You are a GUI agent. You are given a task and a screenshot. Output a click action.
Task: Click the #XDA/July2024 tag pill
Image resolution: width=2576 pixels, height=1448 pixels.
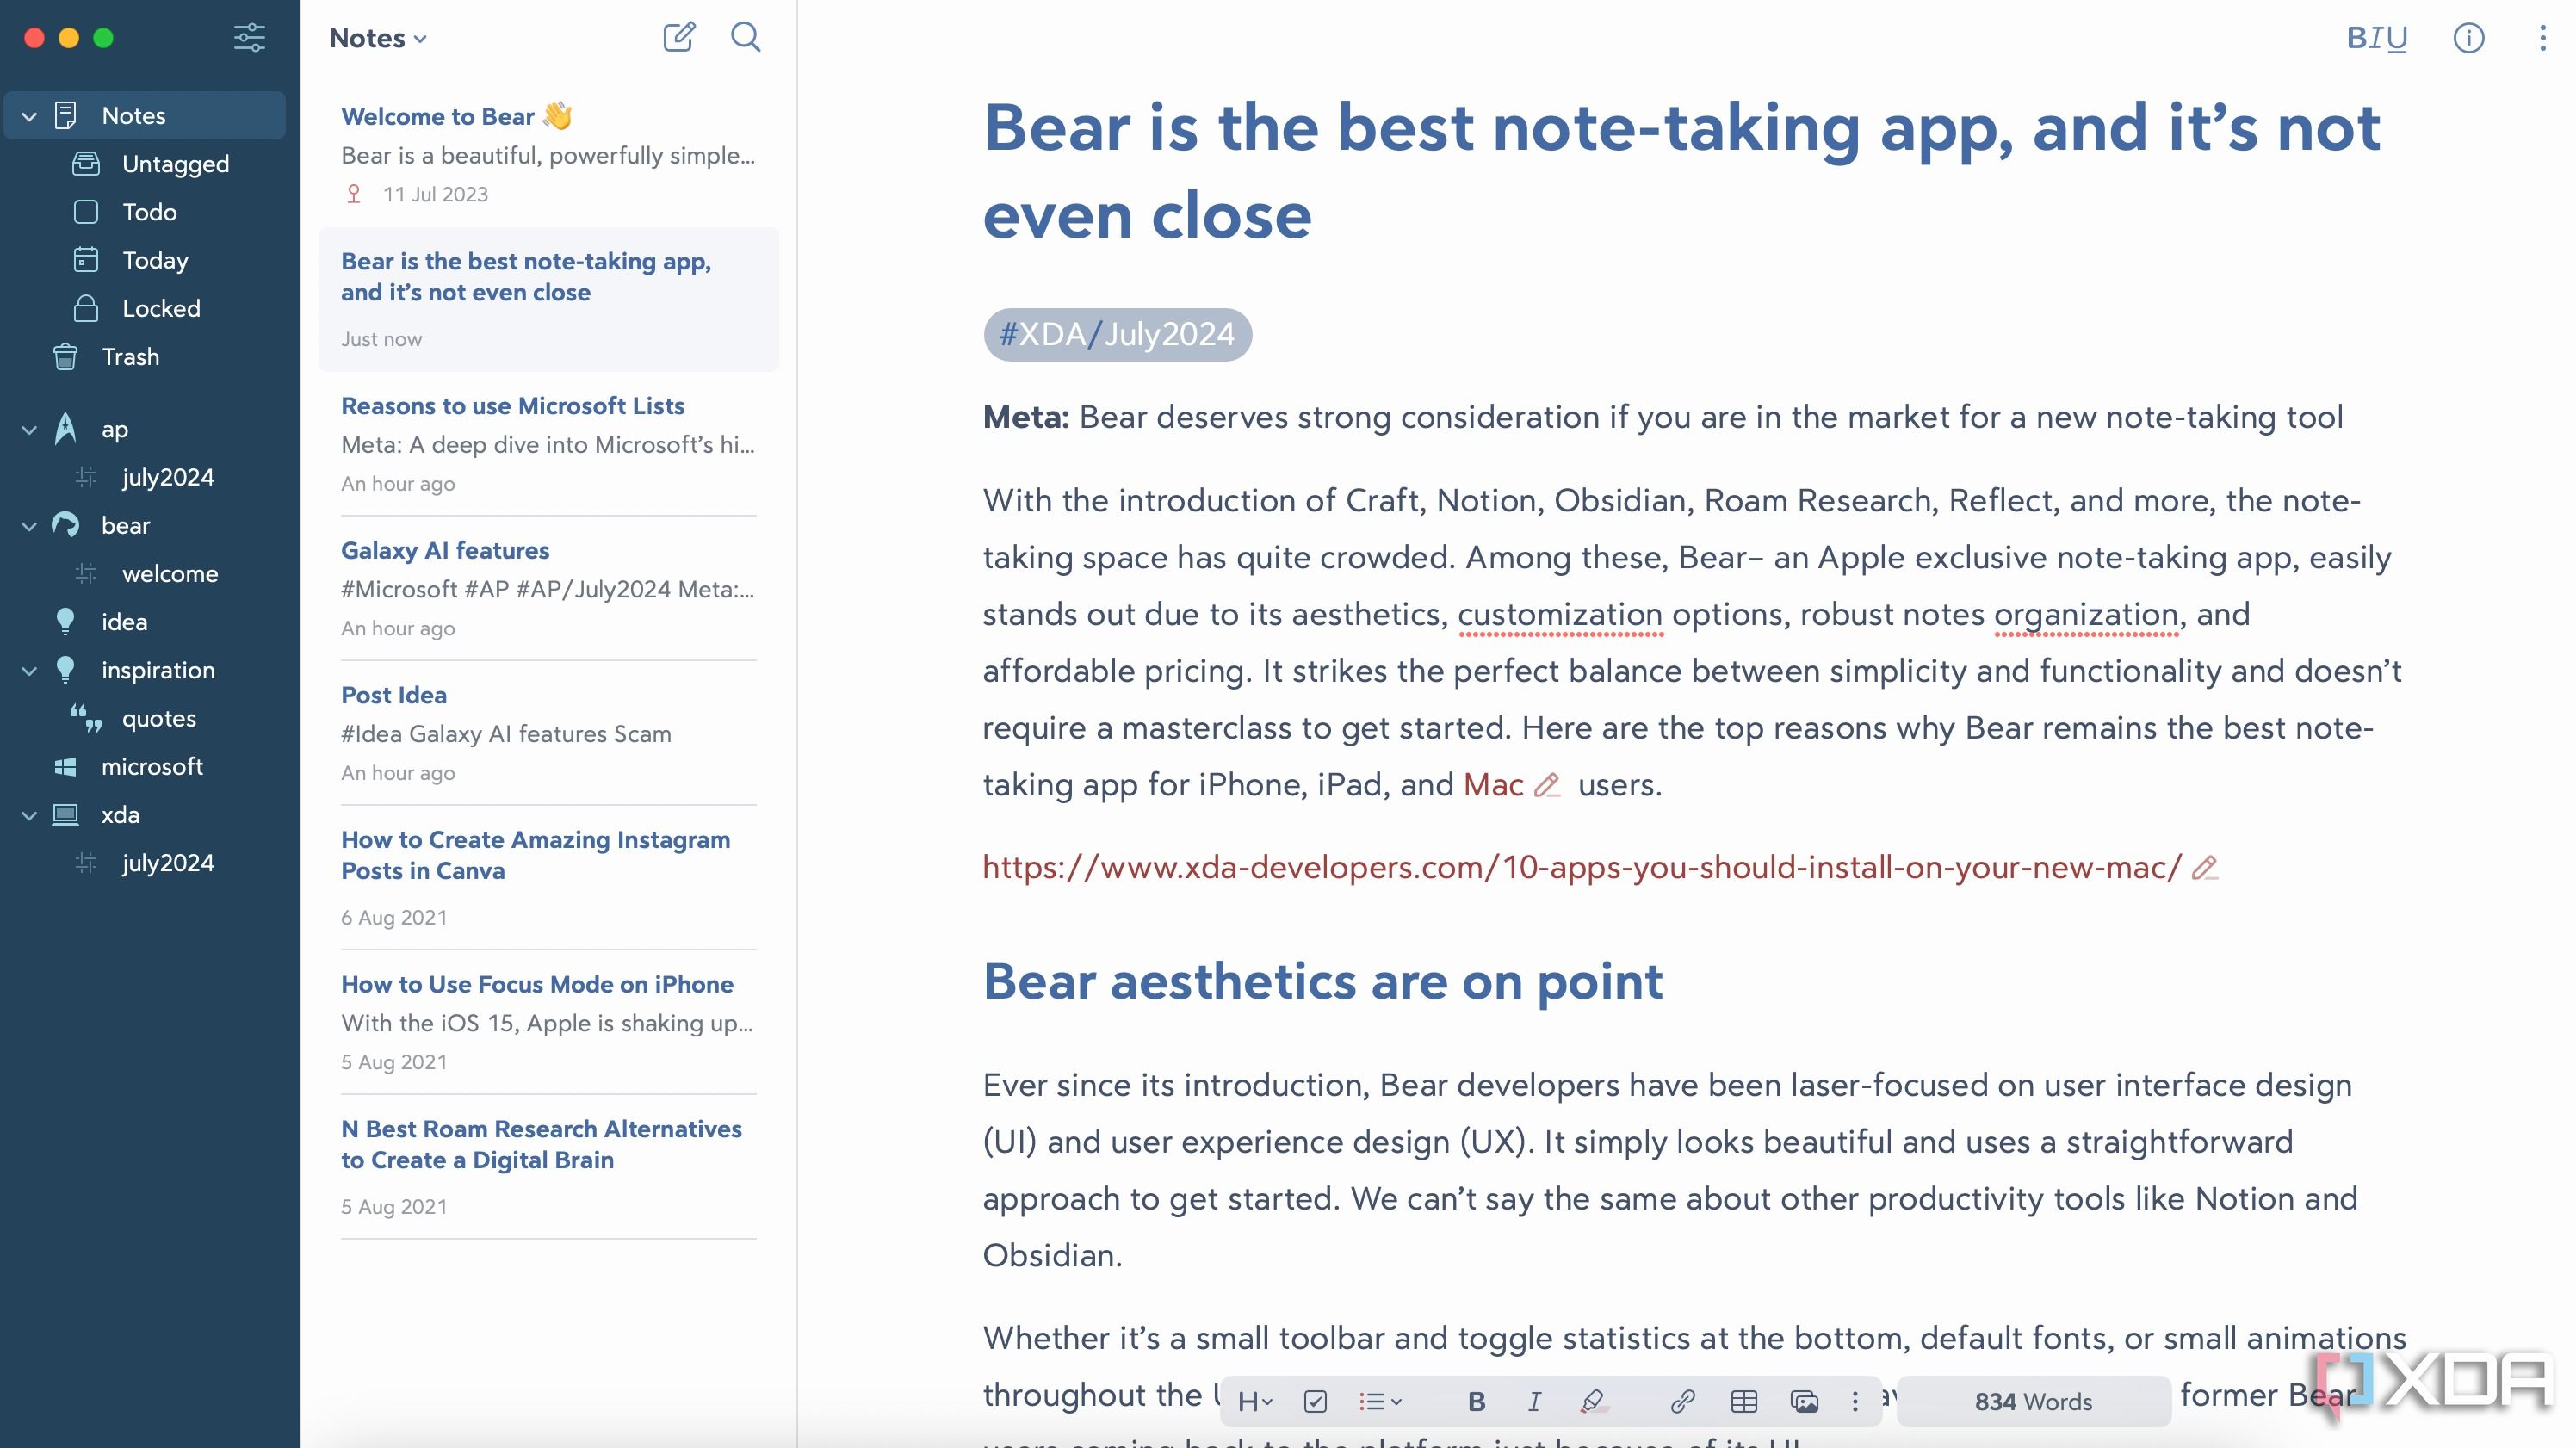click(x=1117, y=334)
